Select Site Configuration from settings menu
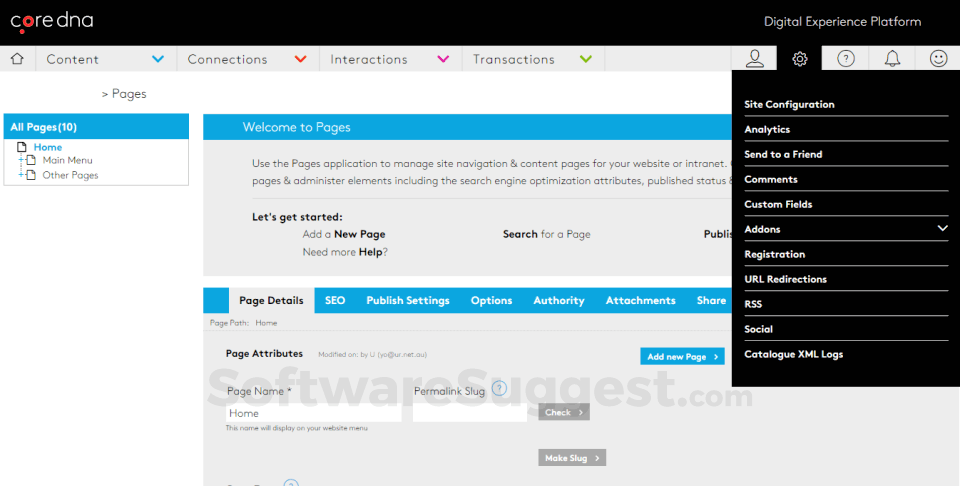 click(x=789, y=104)
